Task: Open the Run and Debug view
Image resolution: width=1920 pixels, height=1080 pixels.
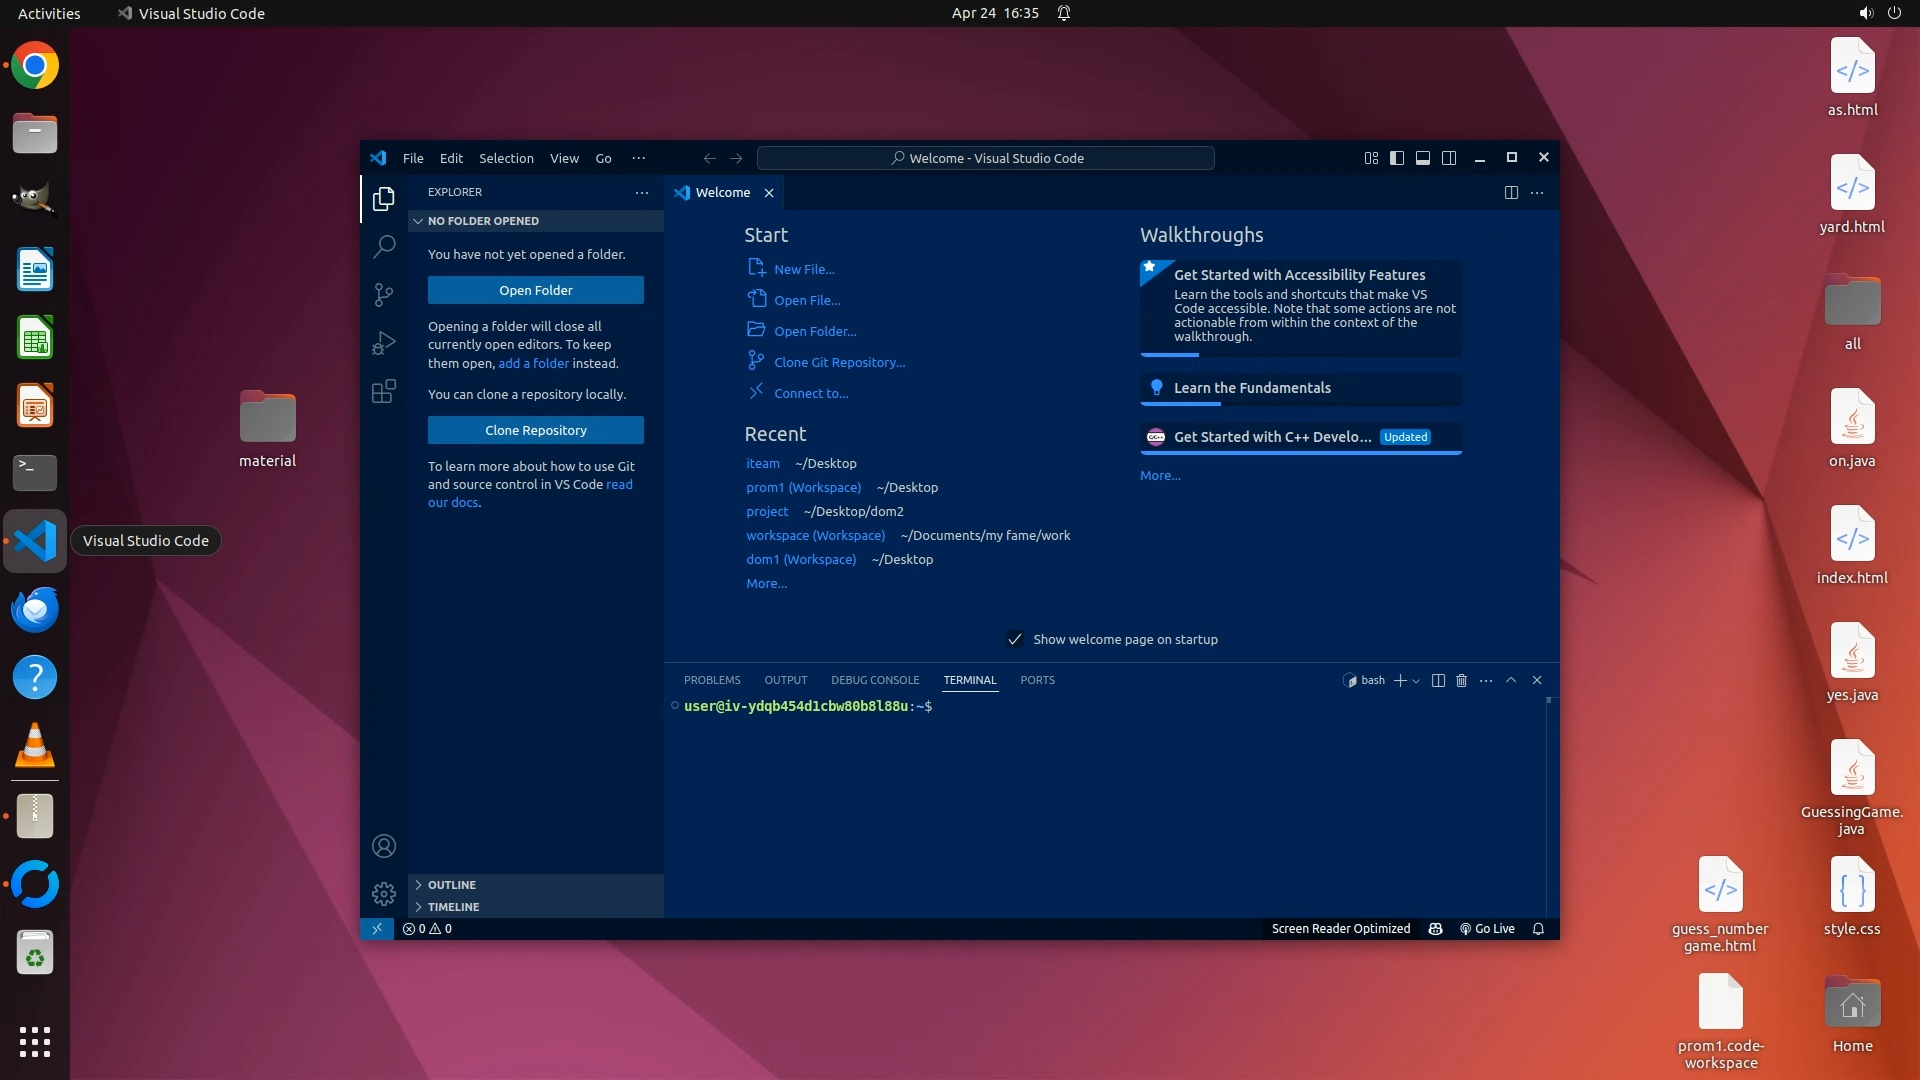Action: [384, 343]
